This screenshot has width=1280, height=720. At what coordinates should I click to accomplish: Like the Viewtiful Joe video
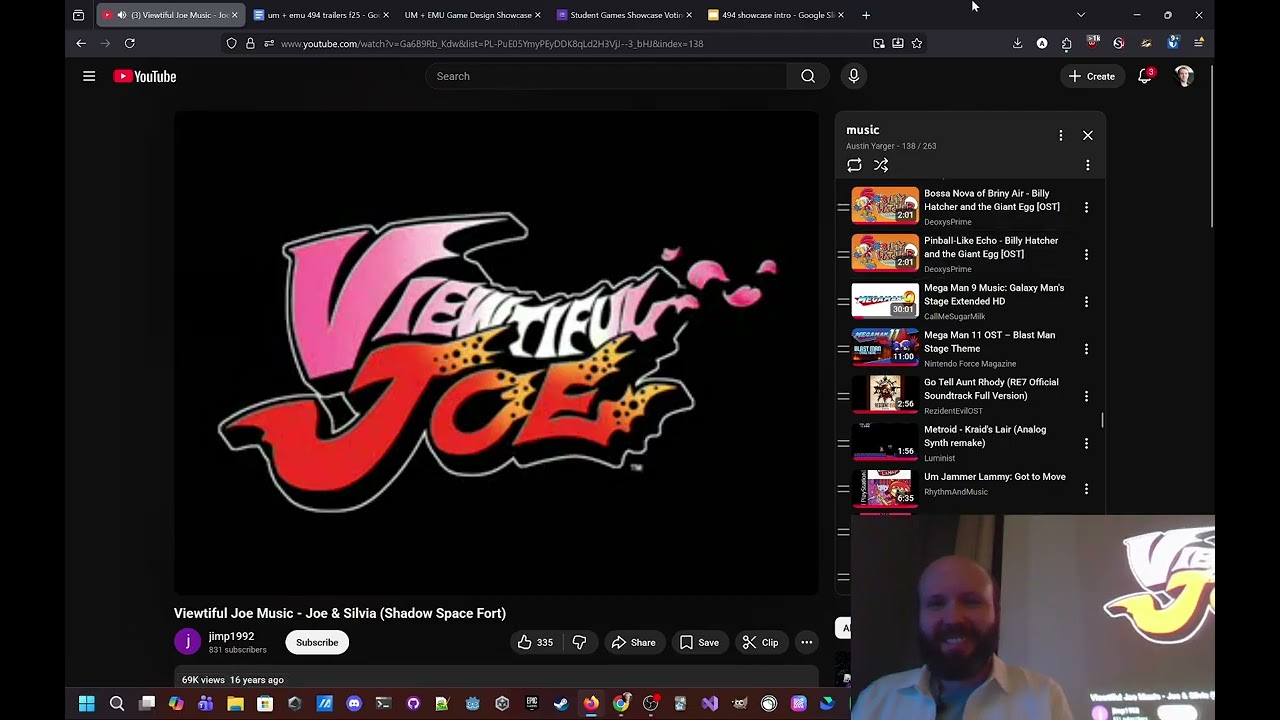pyautogui.click(x=535, y=642)
